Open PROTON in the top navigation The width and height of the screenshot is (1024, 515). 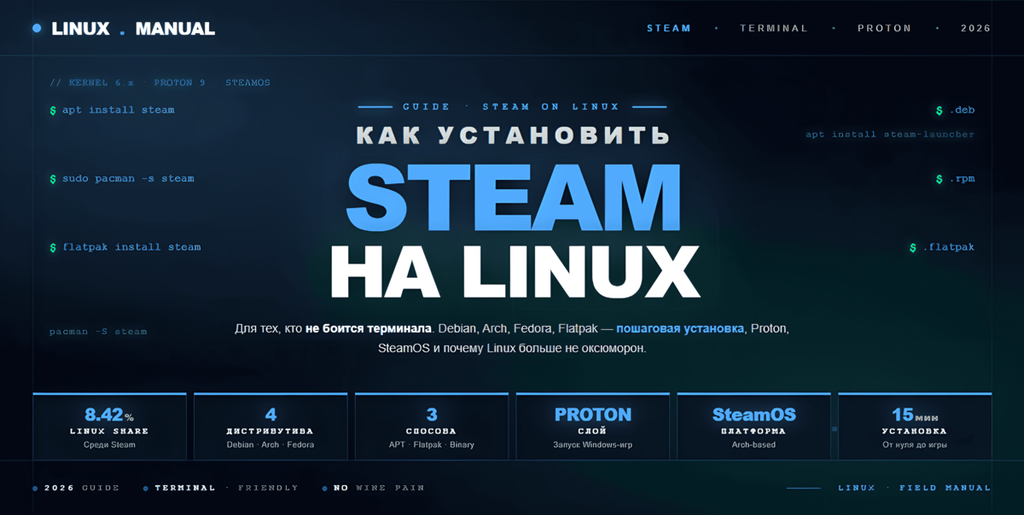tap(884, 28)
